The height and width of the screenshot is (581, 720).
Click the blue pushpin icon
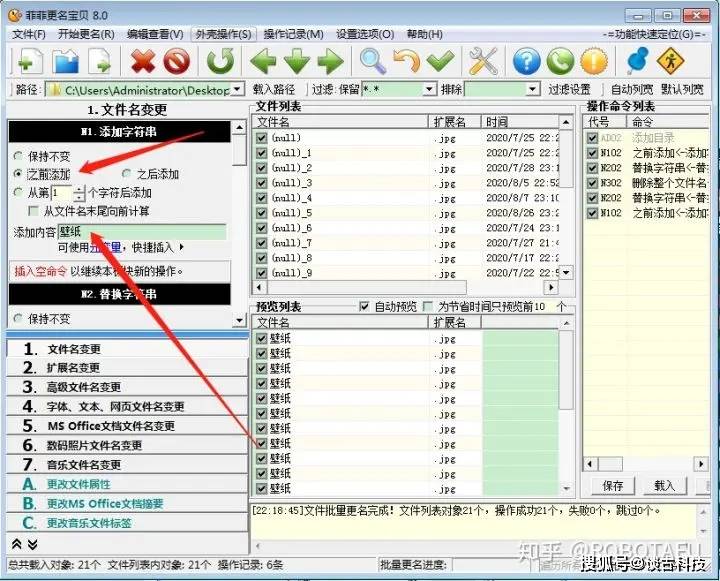pyautogui.click(x=637, y=61)
